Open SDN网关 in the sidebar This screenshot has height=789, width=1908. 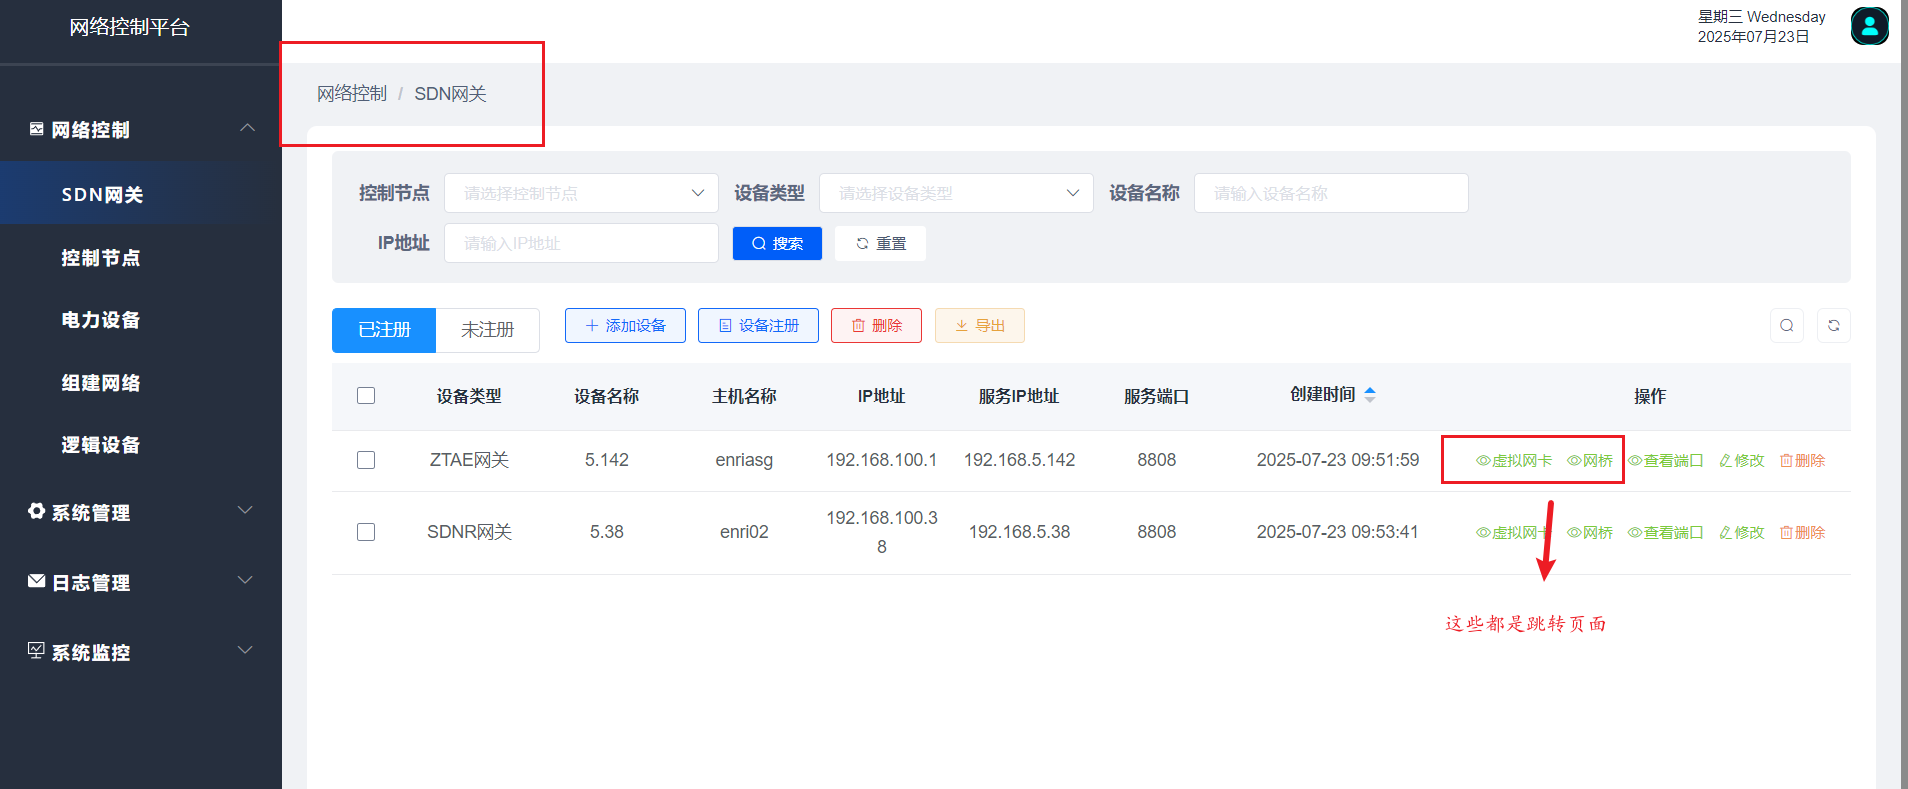141,194
